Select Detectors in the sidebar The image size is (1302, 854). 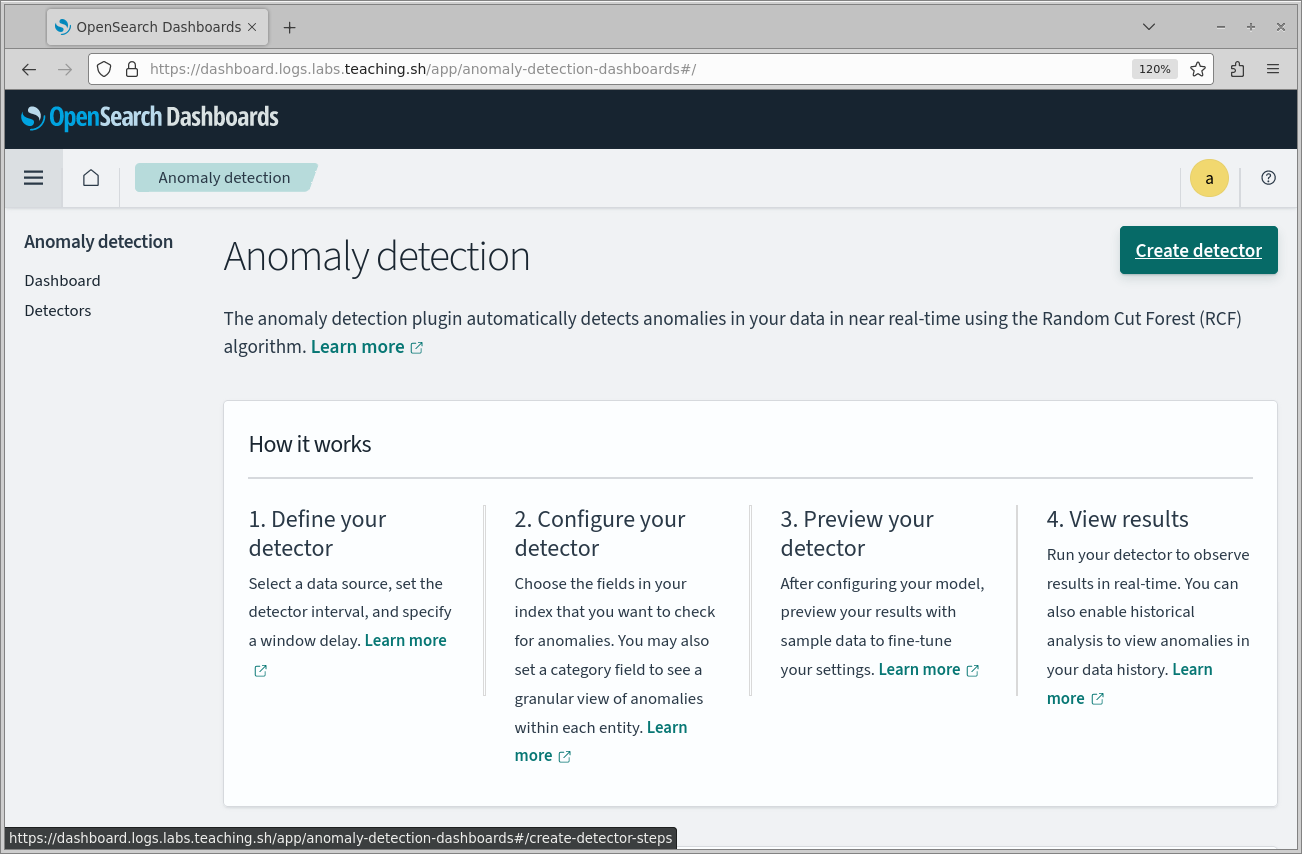click(58, 311)
